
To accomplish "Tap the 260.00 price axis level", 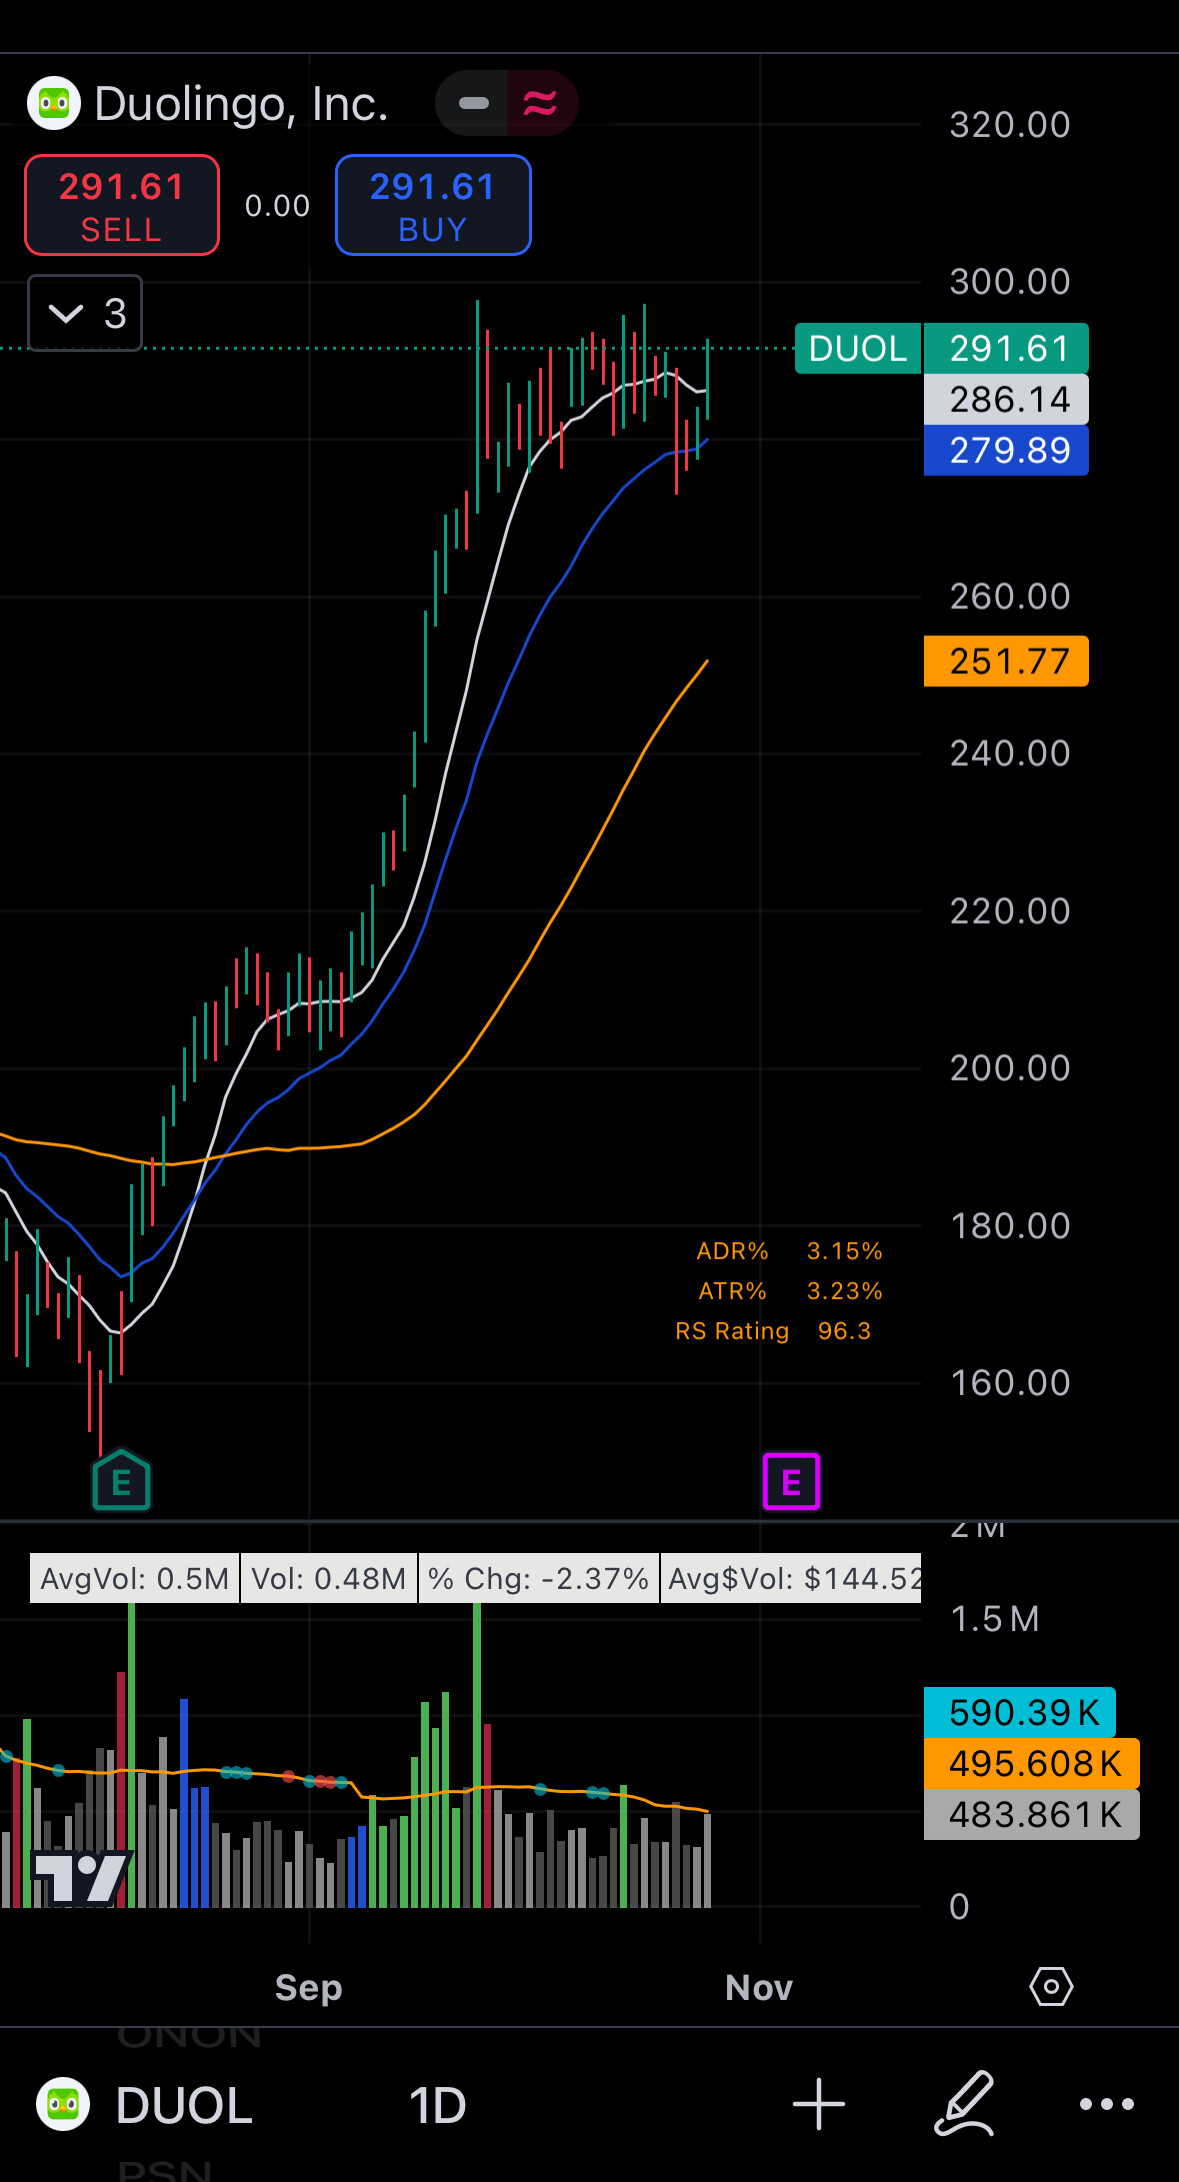I will [1010, 597].
